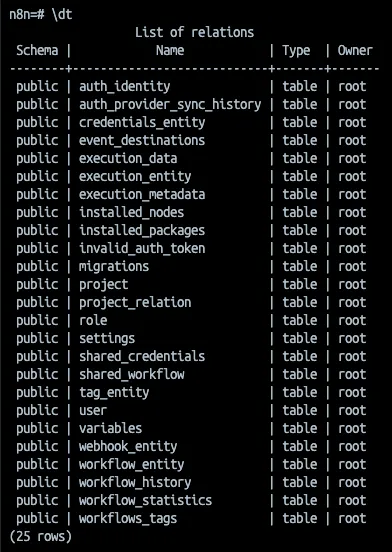The width and height of the screenshot is (392, 552).
Task: Select invalid_auth_token entry
Action: (x=142, y=249)
